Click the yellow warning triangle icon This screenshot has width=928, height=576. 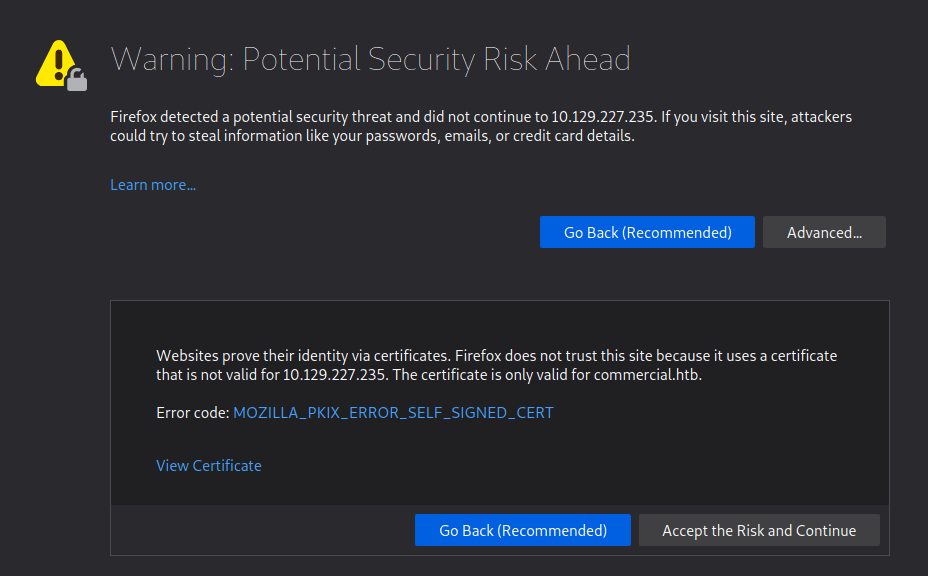(57, 62)
